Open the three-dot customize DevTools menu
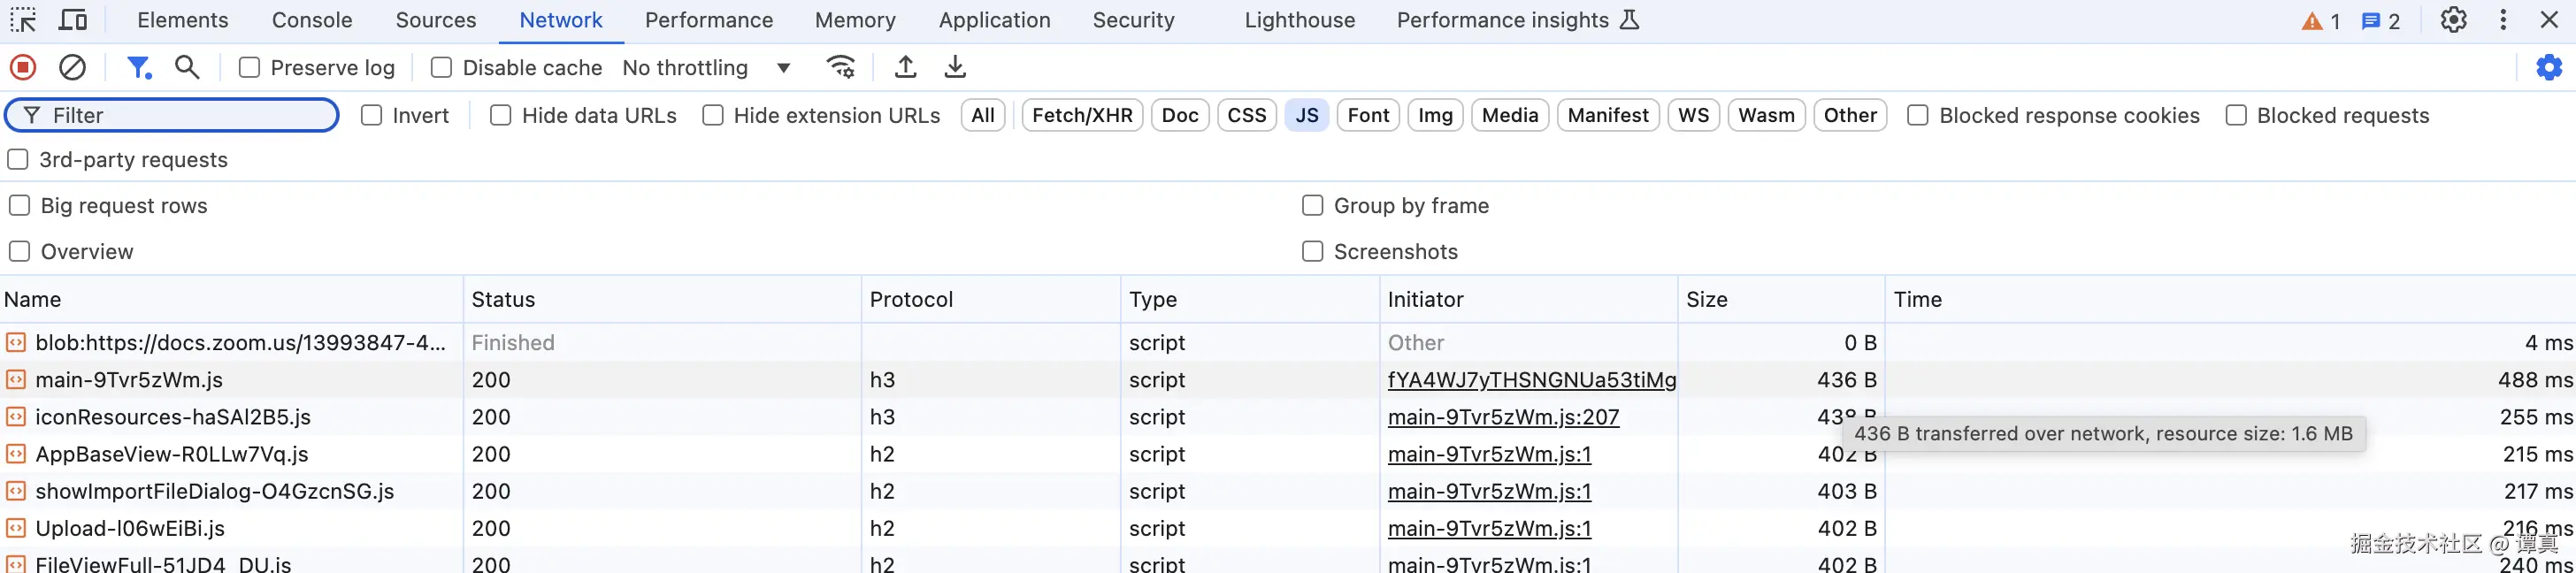2576x573 pixels. coord(2503,20)
